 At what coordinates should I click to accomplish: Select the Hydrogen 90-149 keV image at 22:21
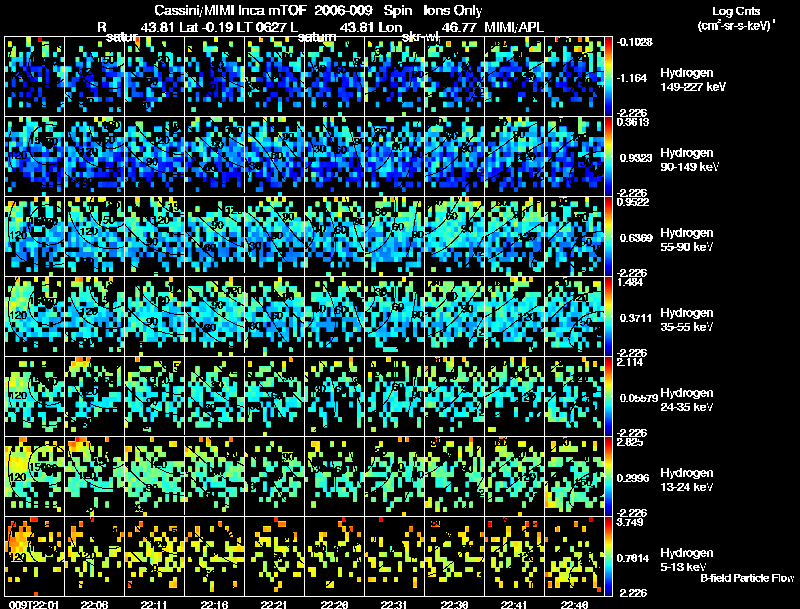274,156
